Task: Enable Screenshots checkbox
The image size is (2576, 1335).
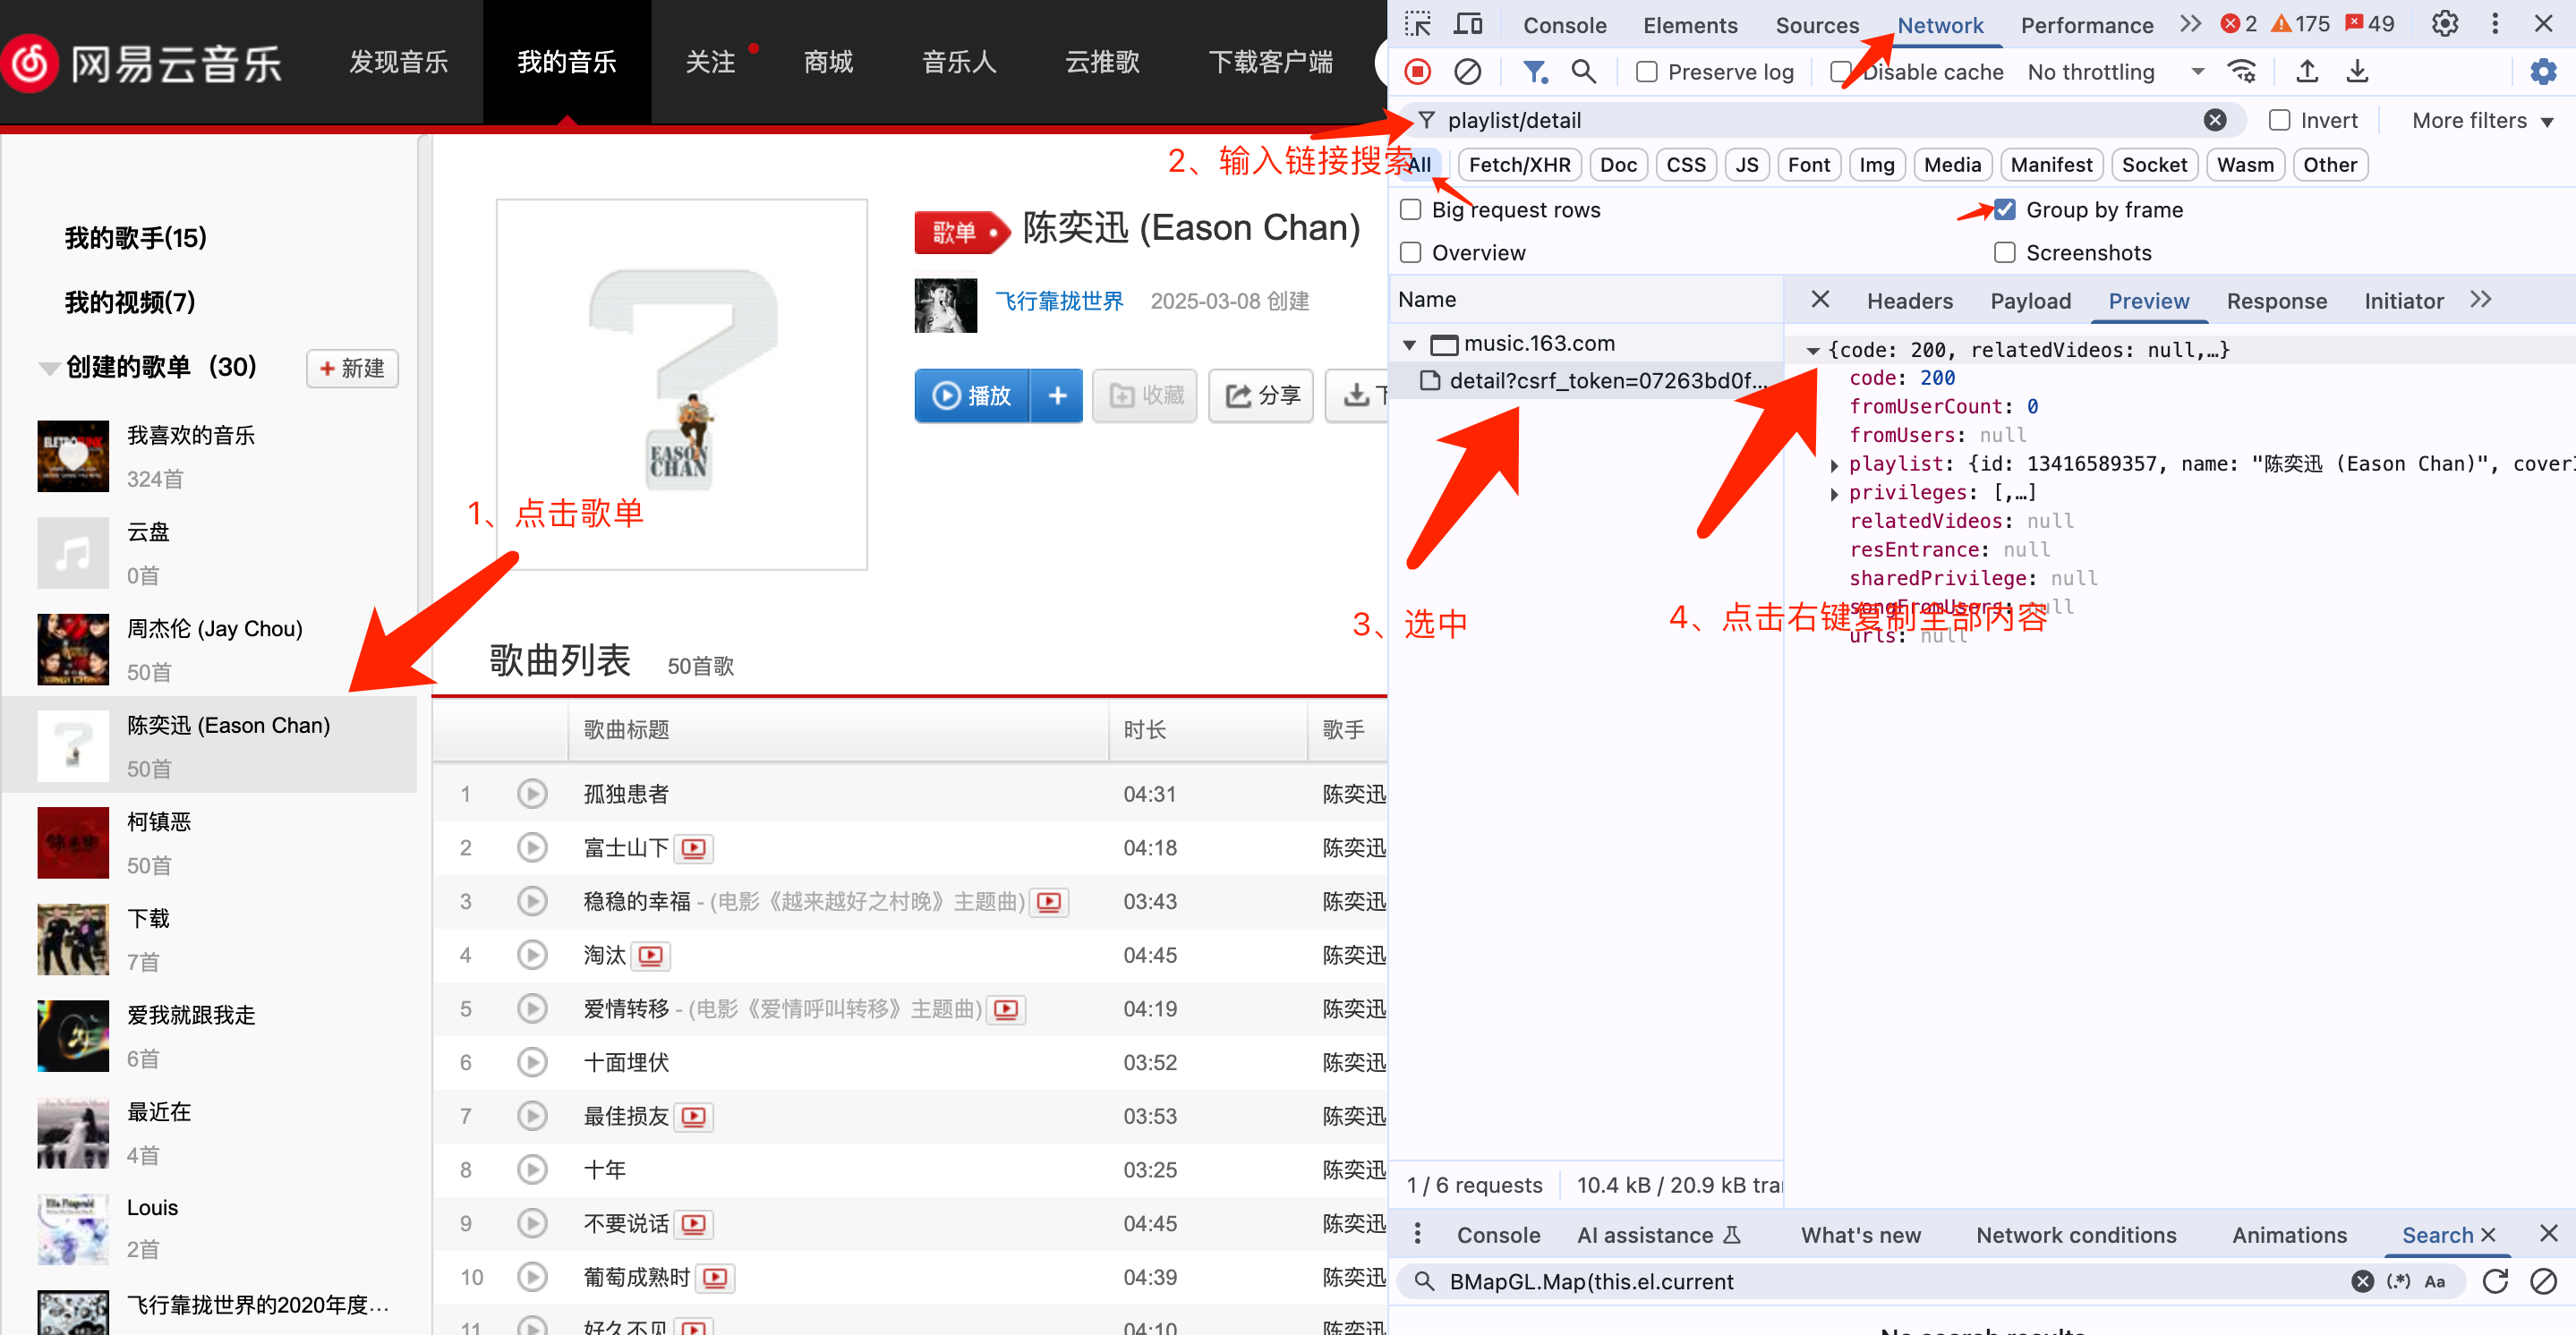Action: point(2004,253)
